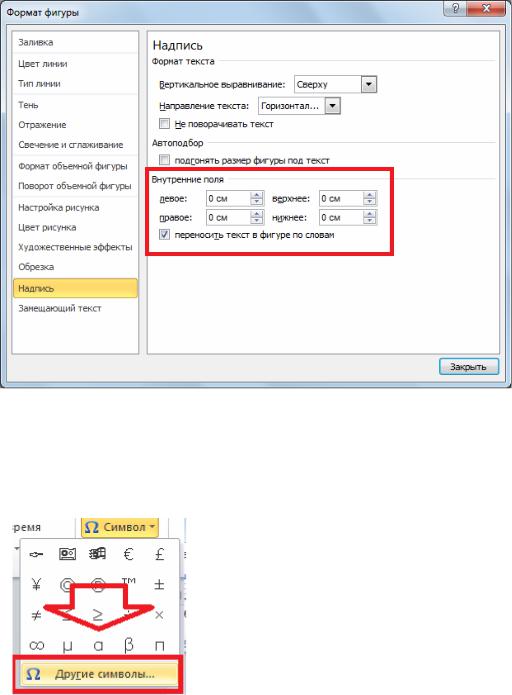Open the 'Тип линии' category

coord(75,84)
